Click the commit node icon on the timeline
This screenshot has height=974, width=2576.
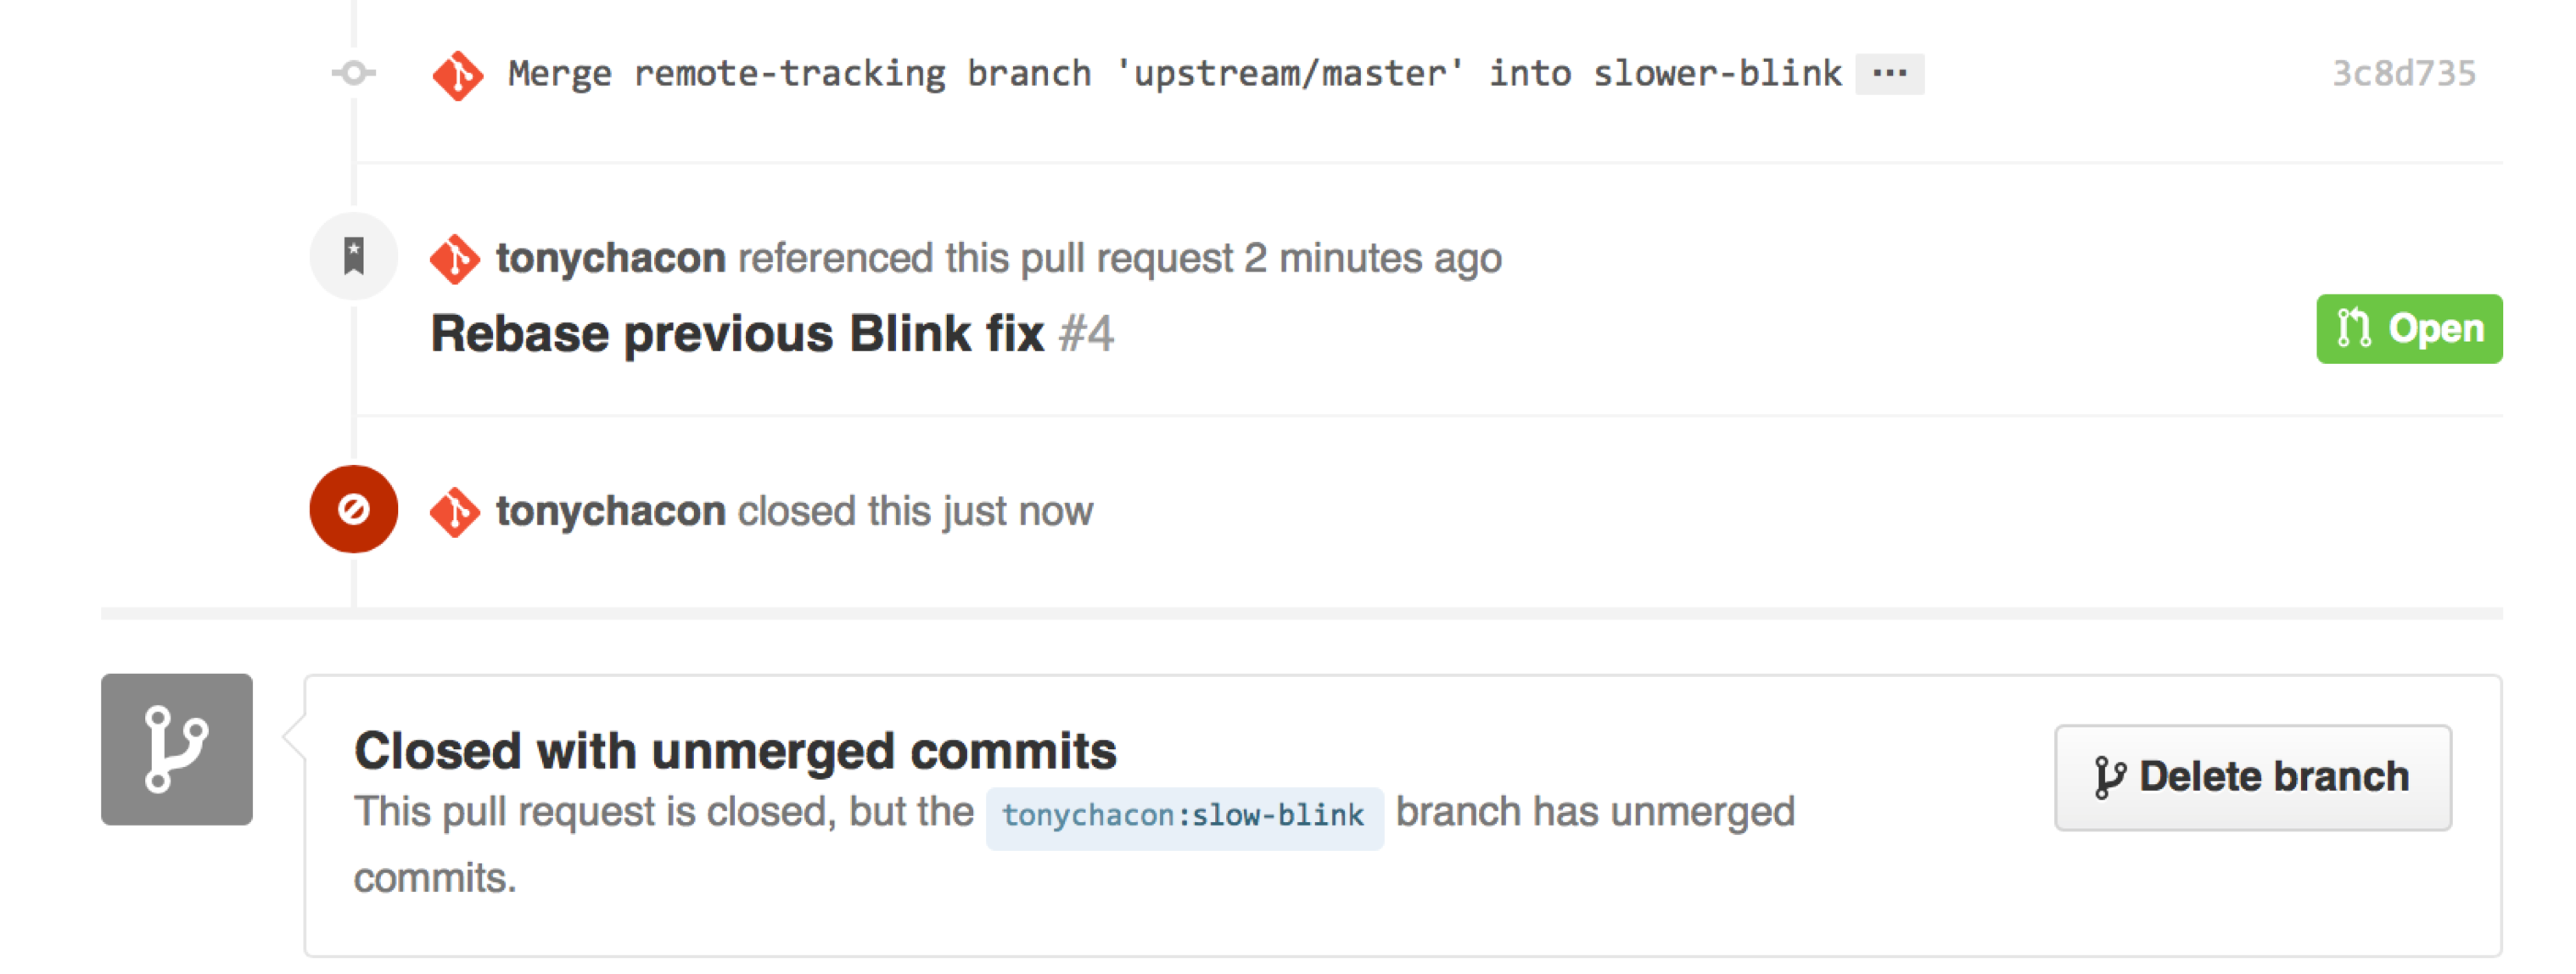point(354,73)
